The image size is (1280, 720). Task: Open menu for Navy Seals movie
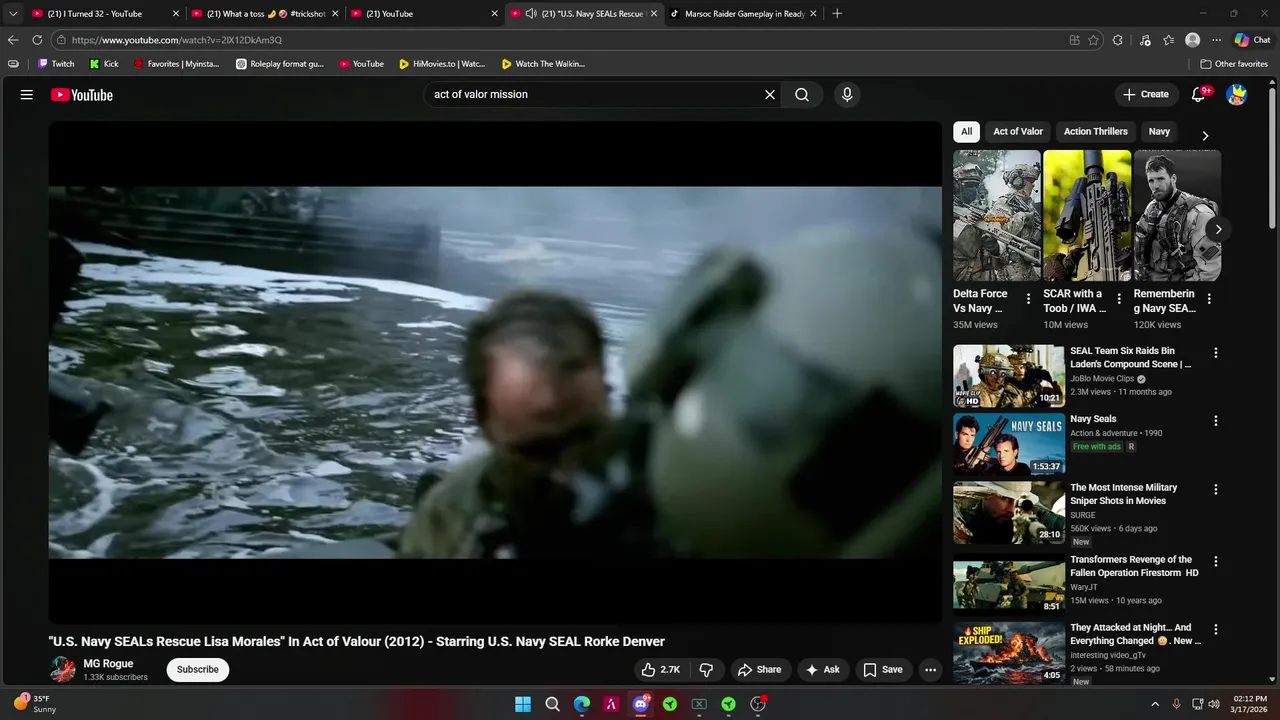(1216, 421)
